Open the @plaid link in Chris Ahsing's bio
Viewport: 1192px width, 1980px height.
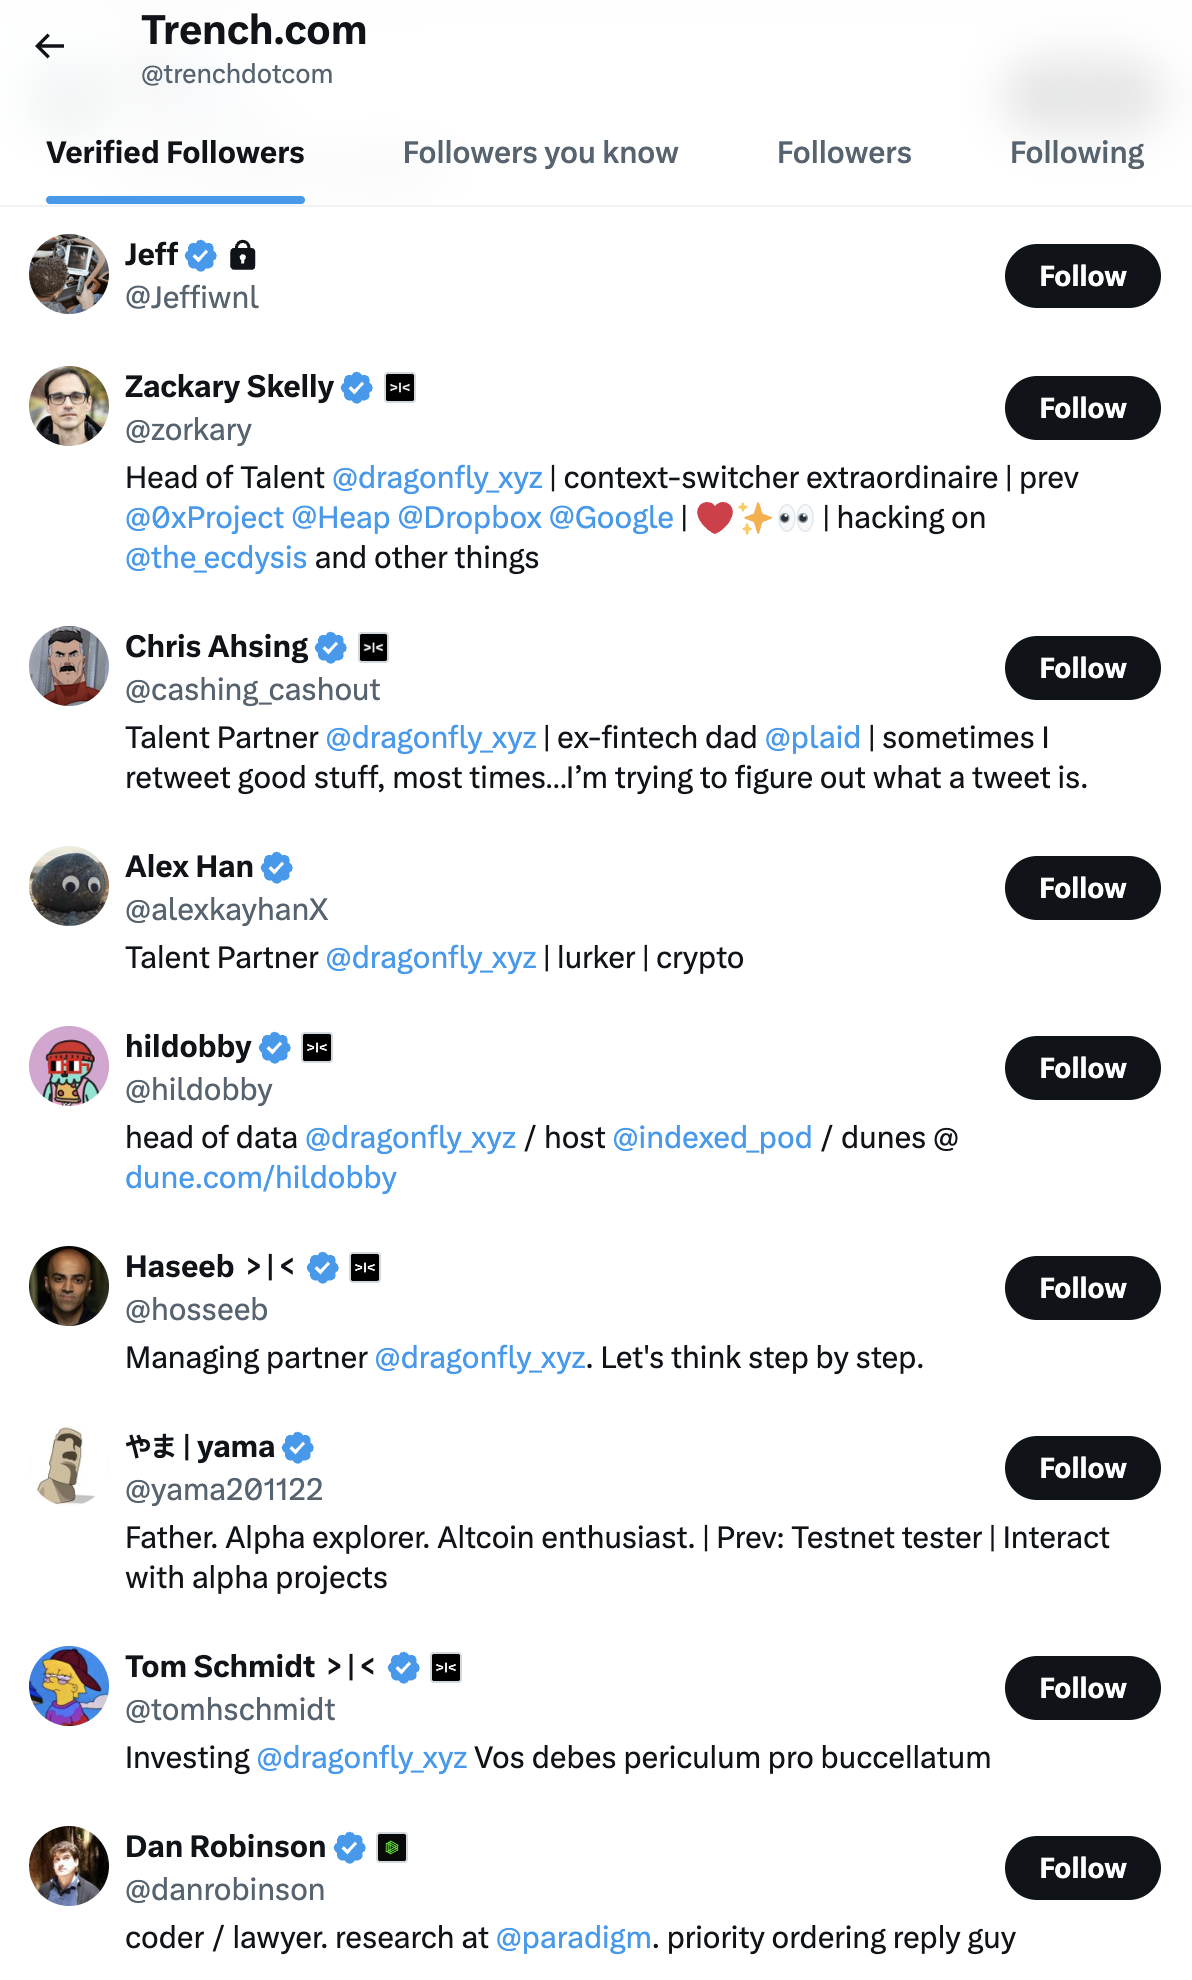(812, 737)
